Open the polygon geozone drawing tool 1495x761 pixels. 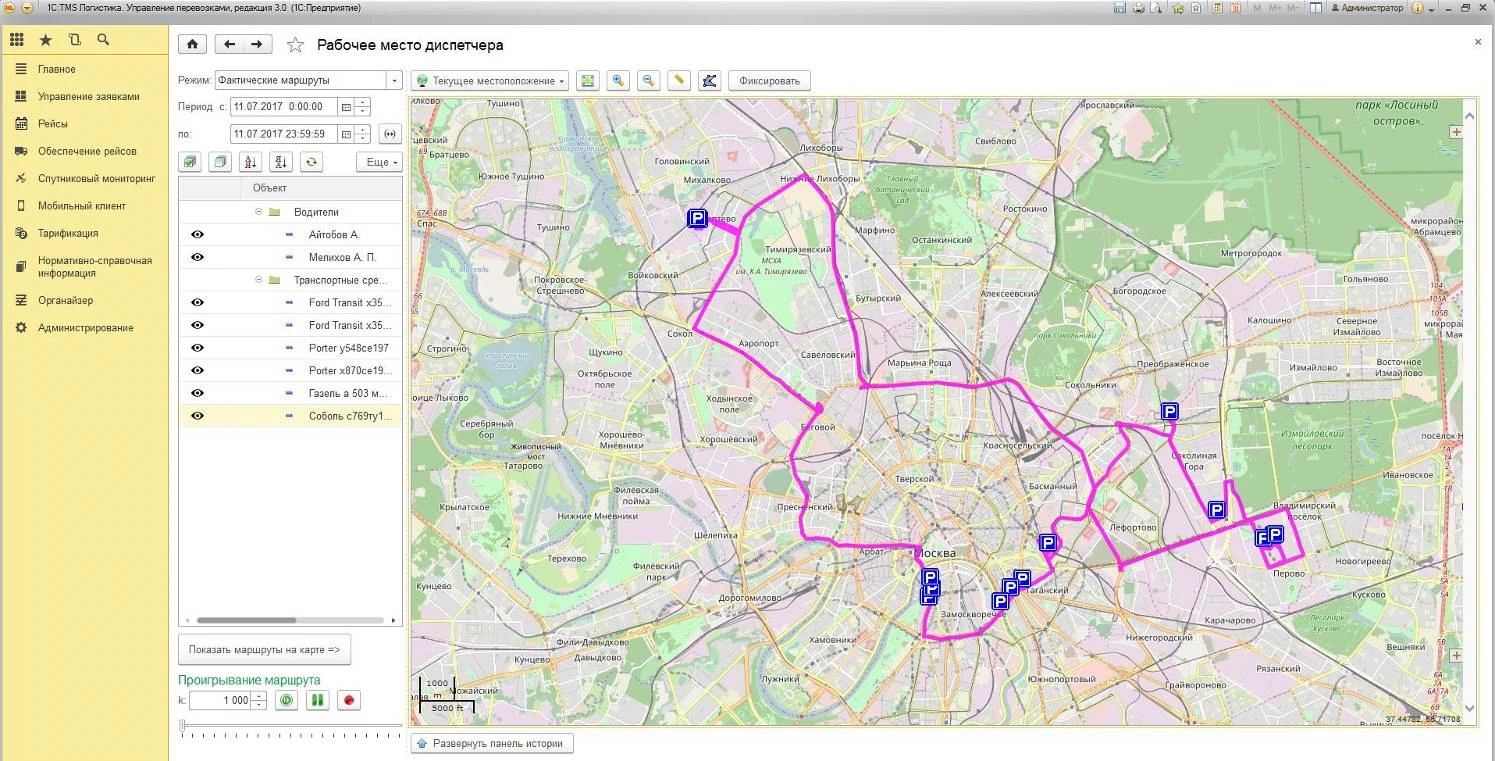(x=709, y=81)
